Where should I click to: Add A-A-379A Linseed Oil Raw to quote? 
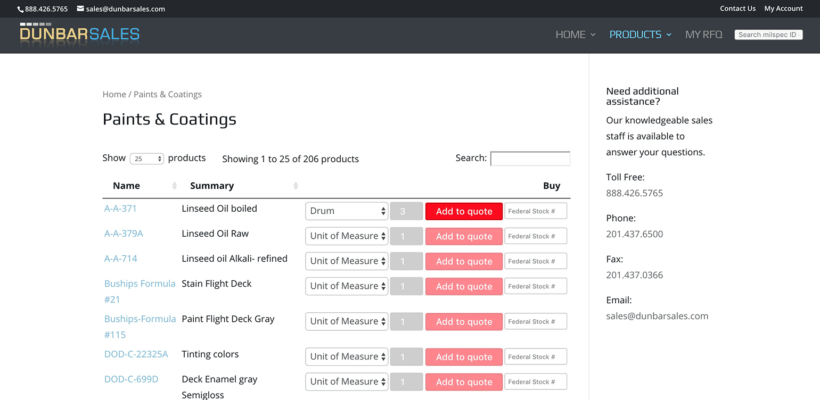[464, 236]
